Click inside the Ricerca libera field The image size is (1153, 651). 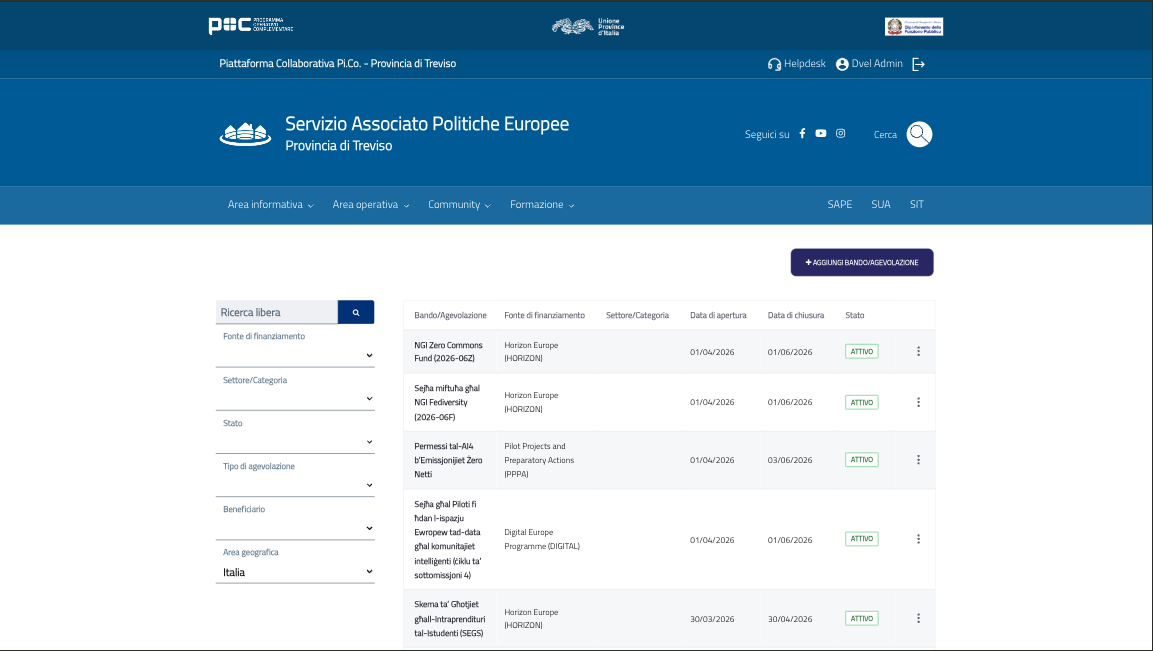270,311
